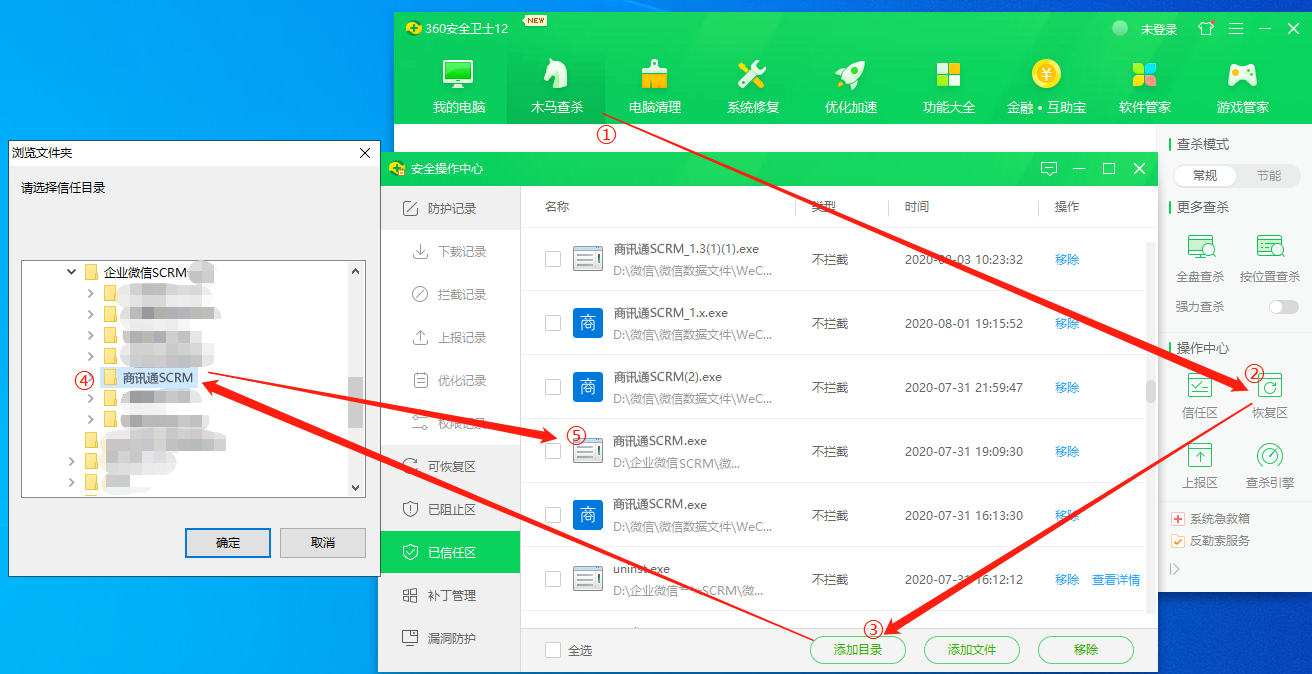
Task: Open 系统急救箱 tool
Action: coord(1211,519)
